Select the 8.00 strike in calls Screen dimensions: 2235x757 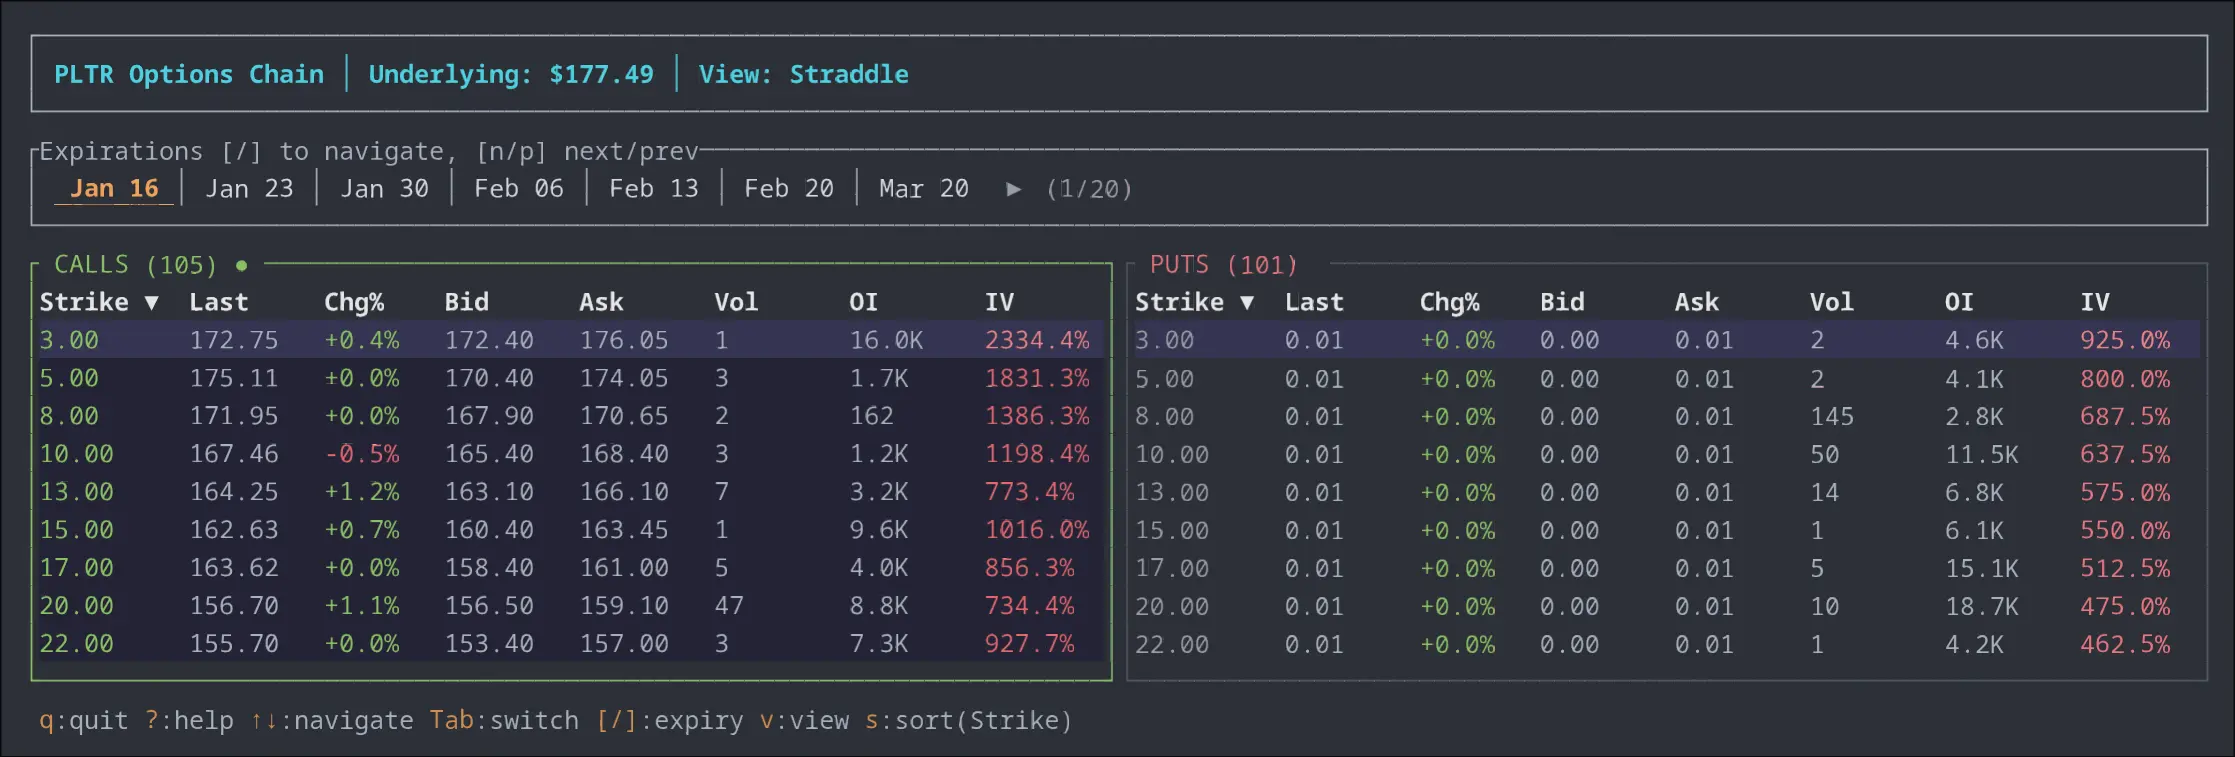69,416
